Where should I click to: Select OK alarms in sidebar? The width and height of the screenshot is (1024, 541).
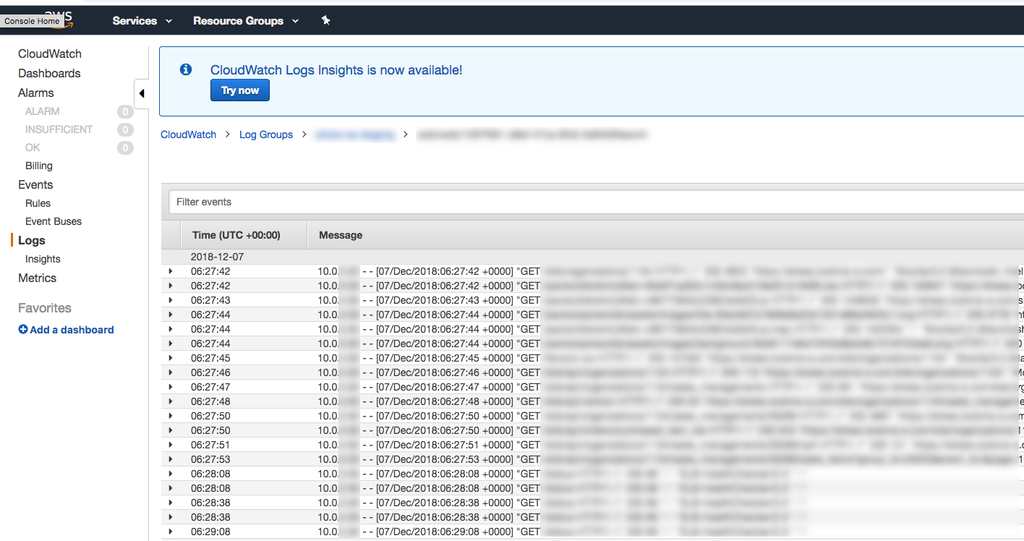tap(33, 148)
